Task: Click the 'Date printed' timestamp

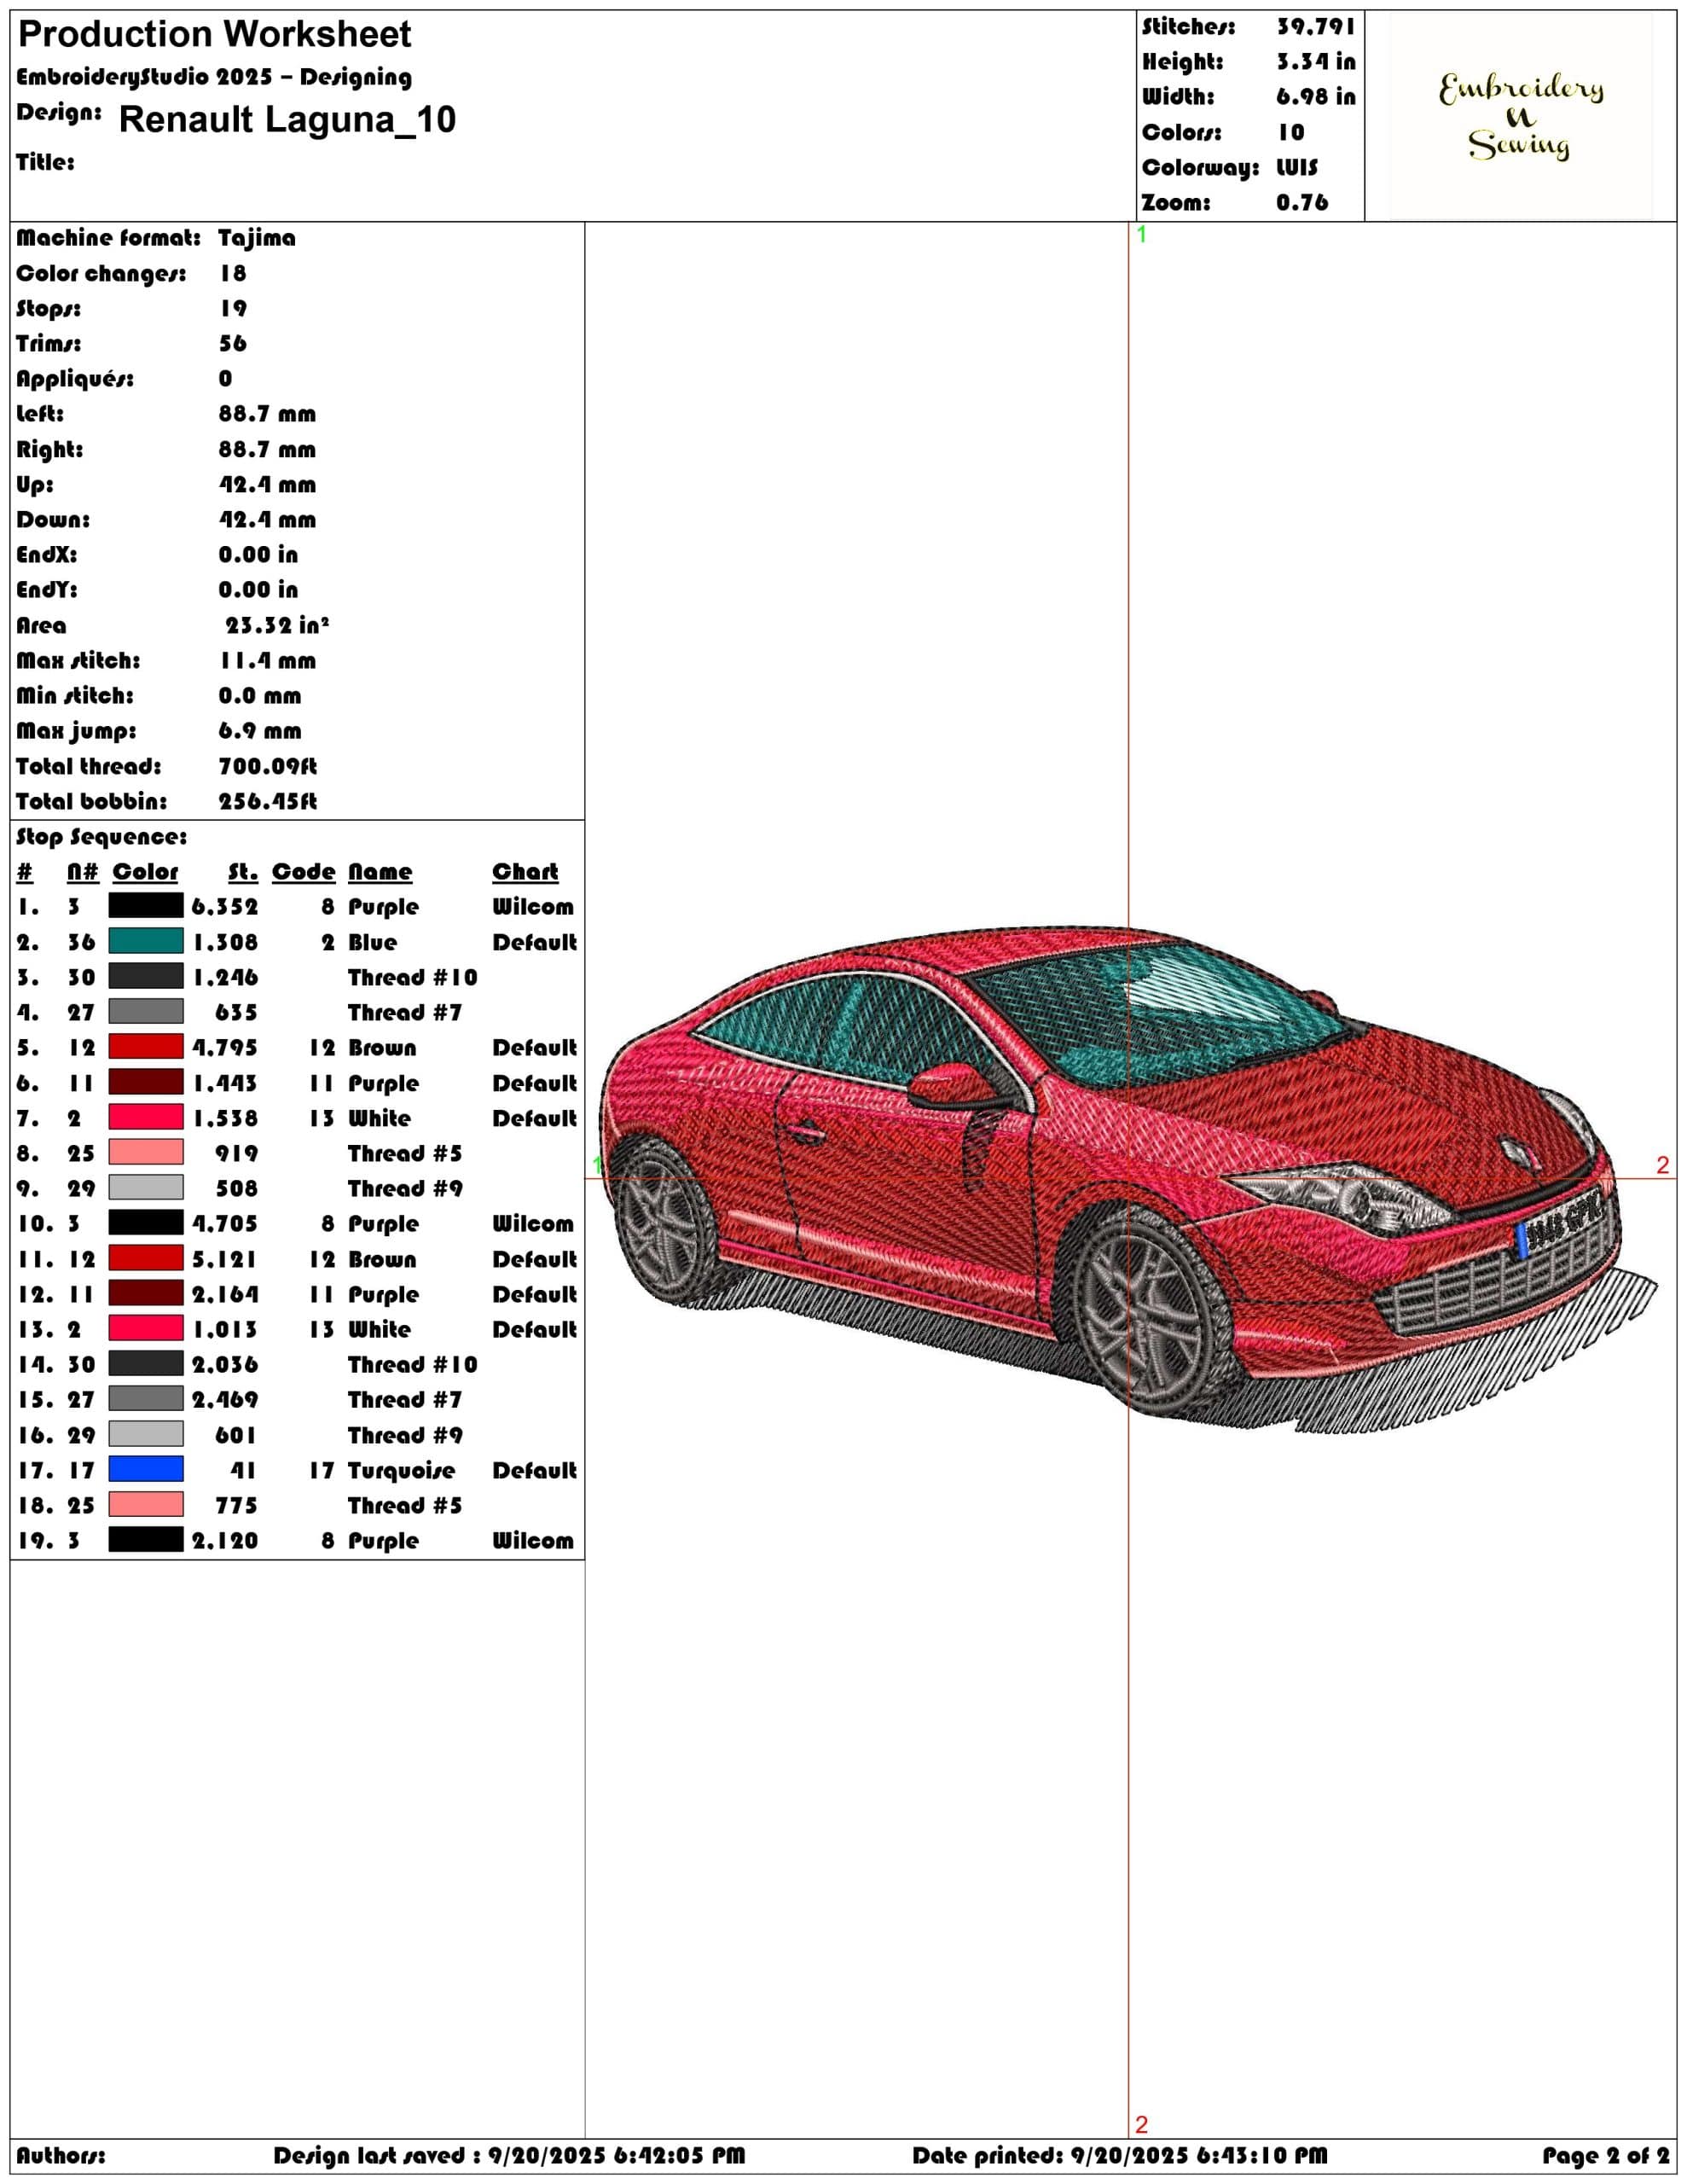Action: point(1120,2155)
